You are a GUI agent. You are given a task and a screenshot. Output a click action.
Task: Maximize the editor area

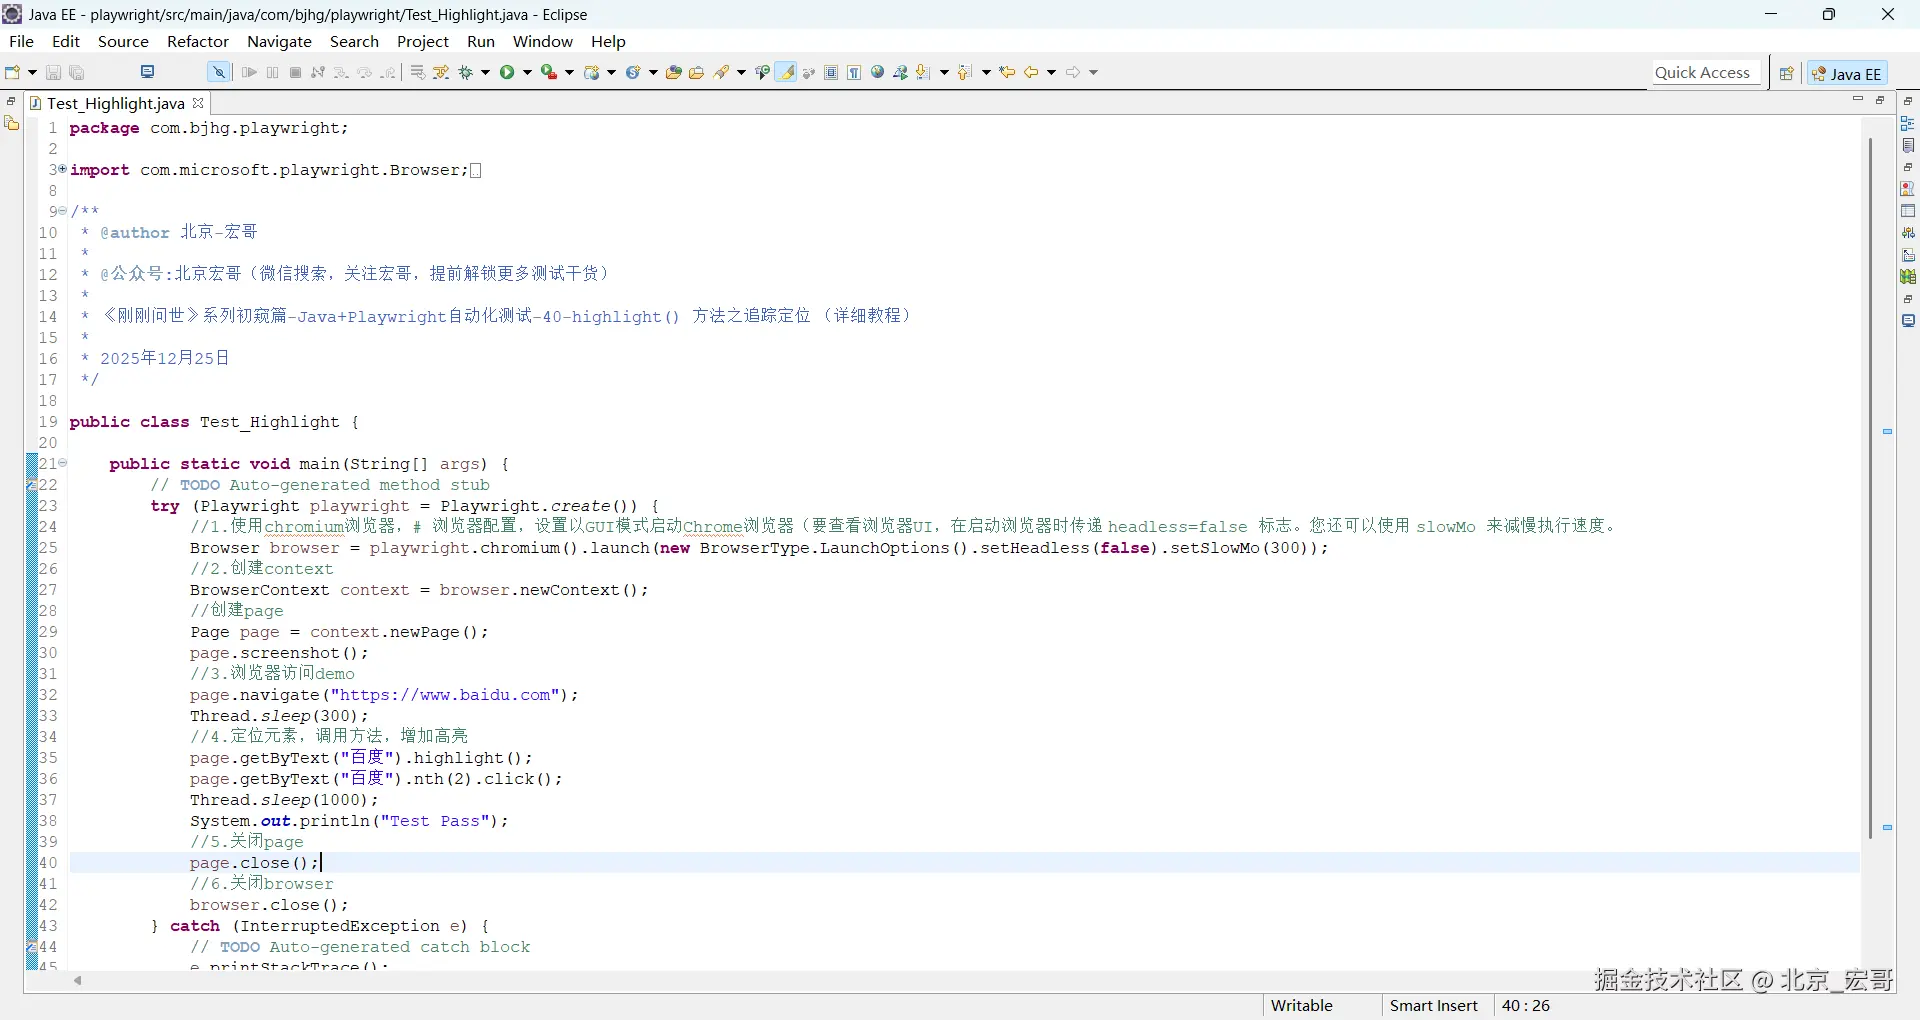[x=1880, y=100]
